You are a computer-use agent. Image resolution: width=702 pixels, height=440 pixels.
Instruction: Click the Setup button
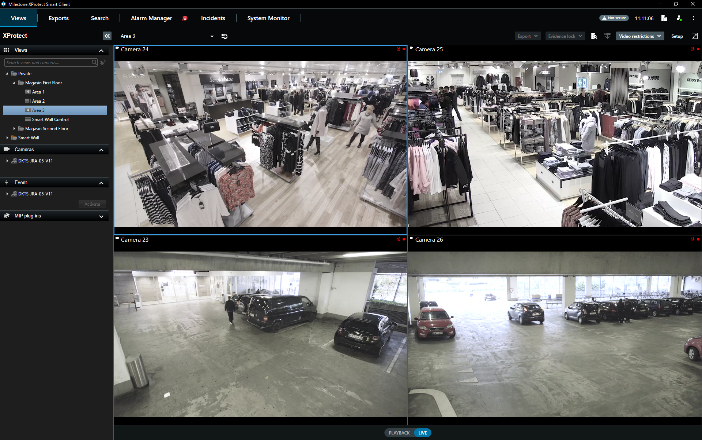tap(677, 36)
